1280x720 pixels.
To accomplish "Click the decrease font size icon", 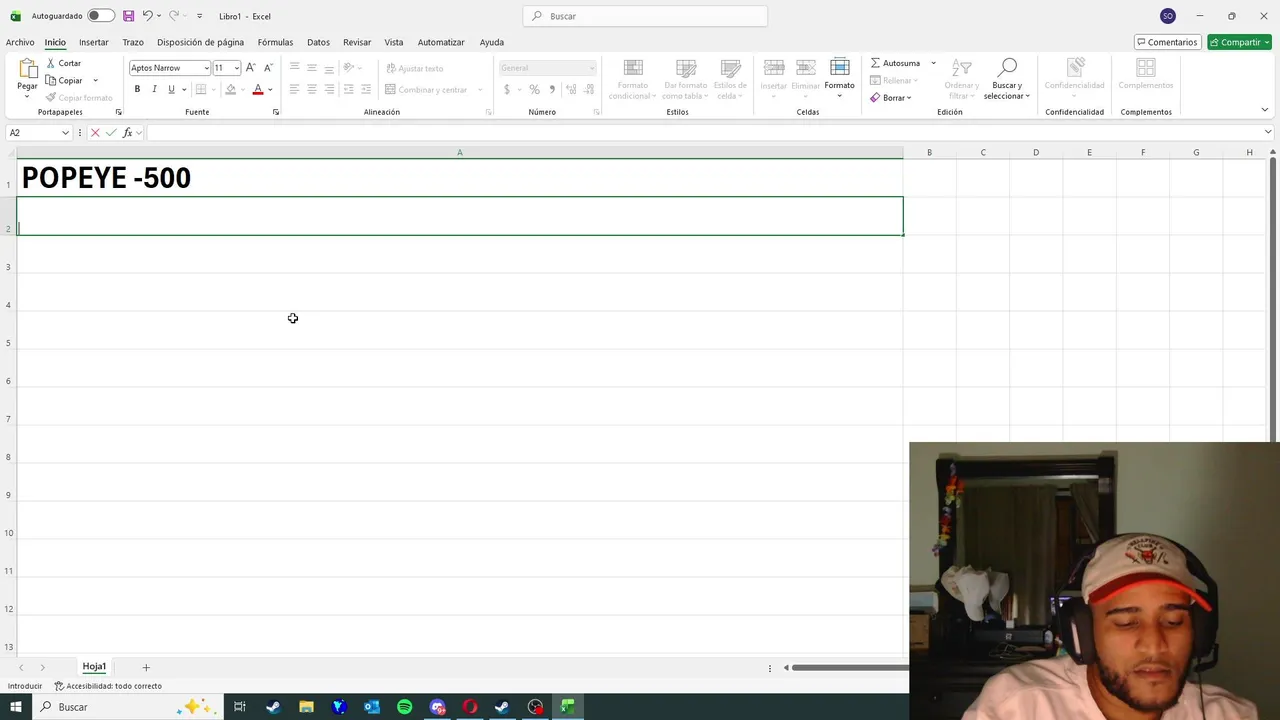I will point(268,68).
